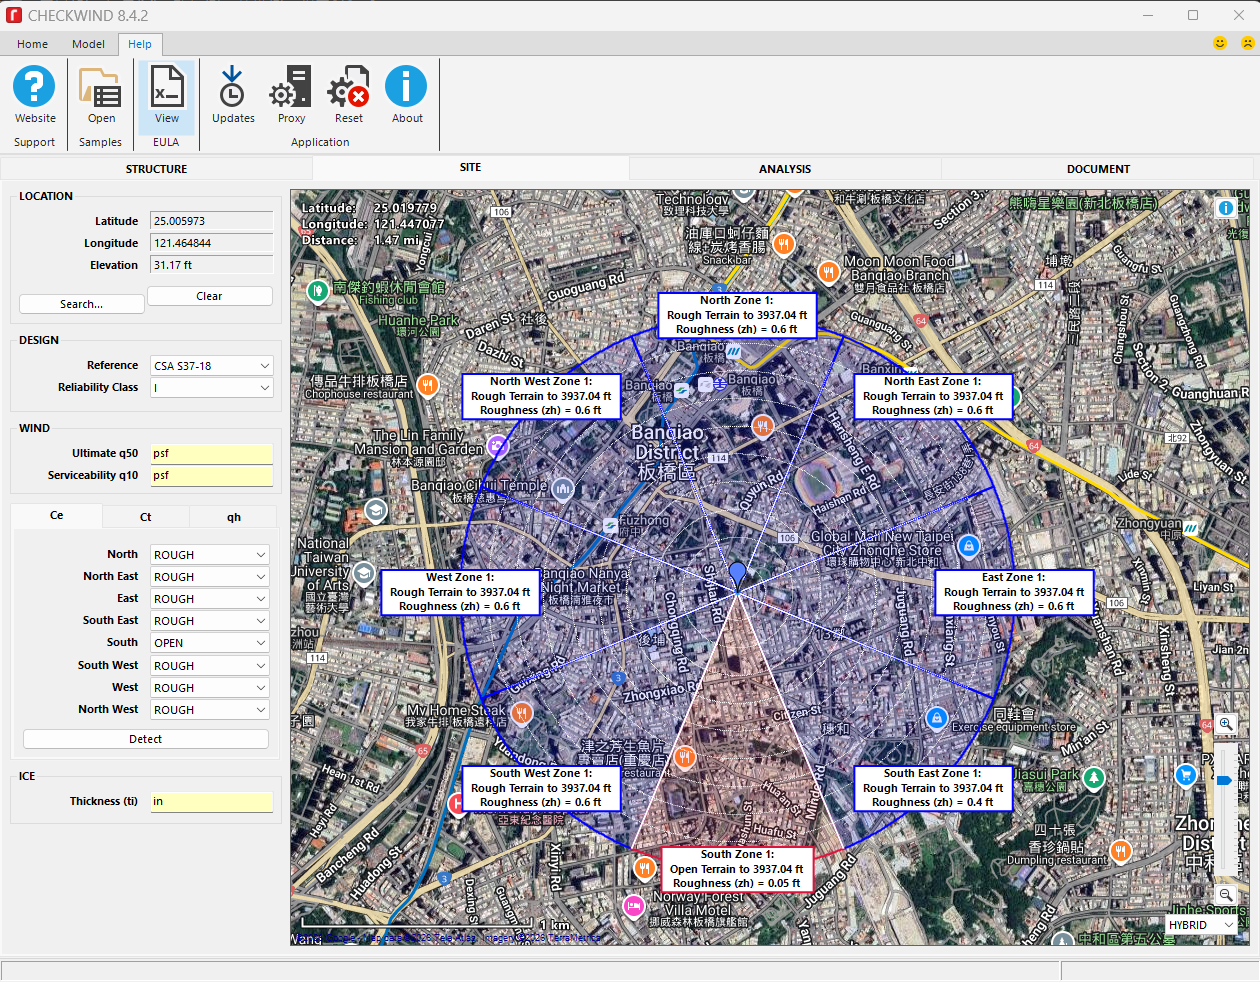Switch to the qh tab
Screen dimensions: 1260x982
click(x=234, y=517)
